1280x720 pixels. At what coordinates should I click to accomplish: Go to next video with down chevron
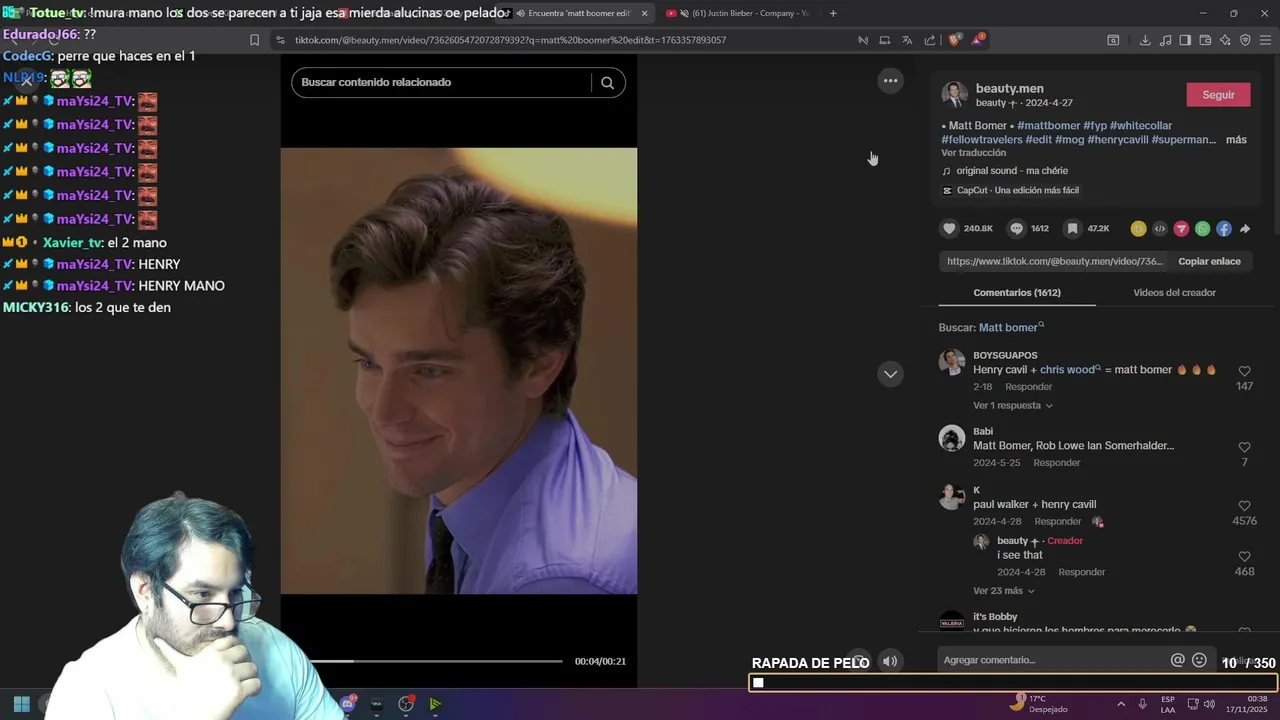click(x=890, y=374)
